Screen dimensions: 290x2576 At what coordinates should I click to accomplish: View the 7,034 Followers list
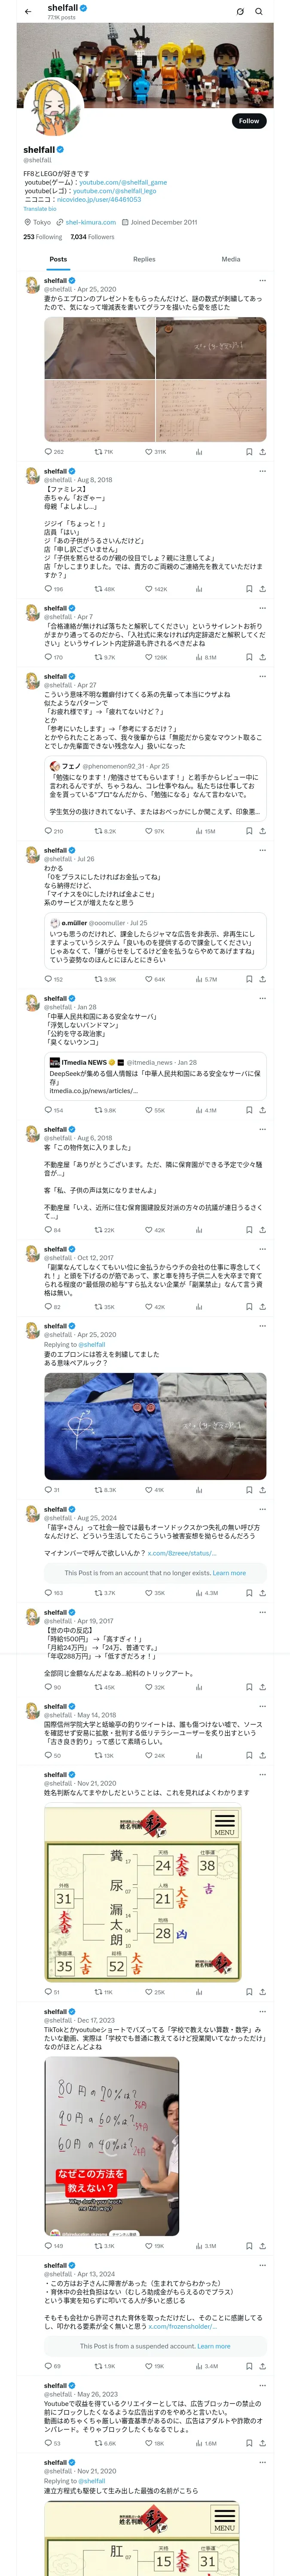92,237
